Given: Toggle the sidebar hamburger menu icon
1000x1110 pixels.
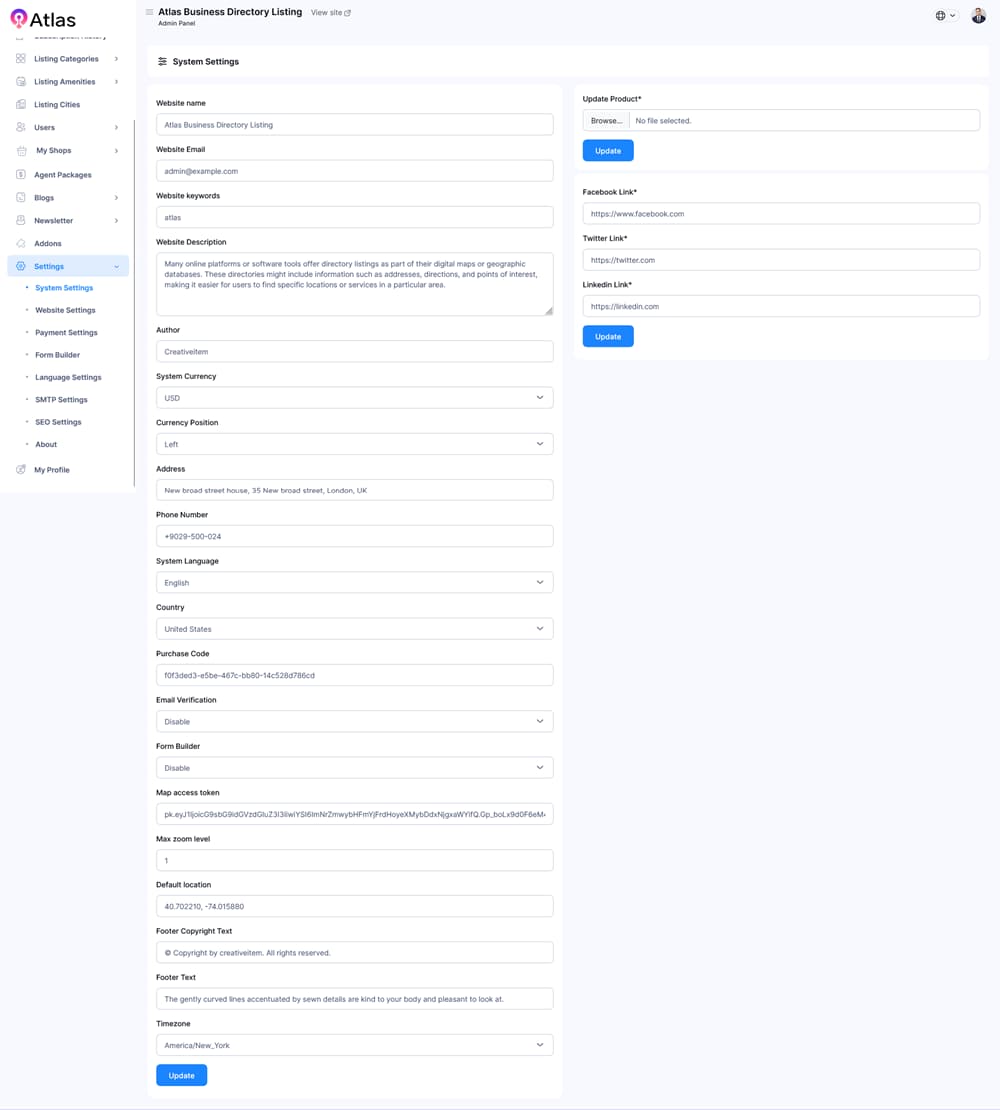Looking at the screenshot, I should point(149,12).
